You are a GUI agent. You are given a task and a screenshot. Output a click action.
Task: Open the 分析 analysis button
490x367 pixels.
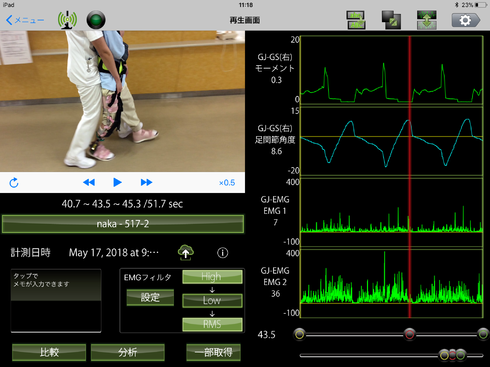(x=128, y=352)
